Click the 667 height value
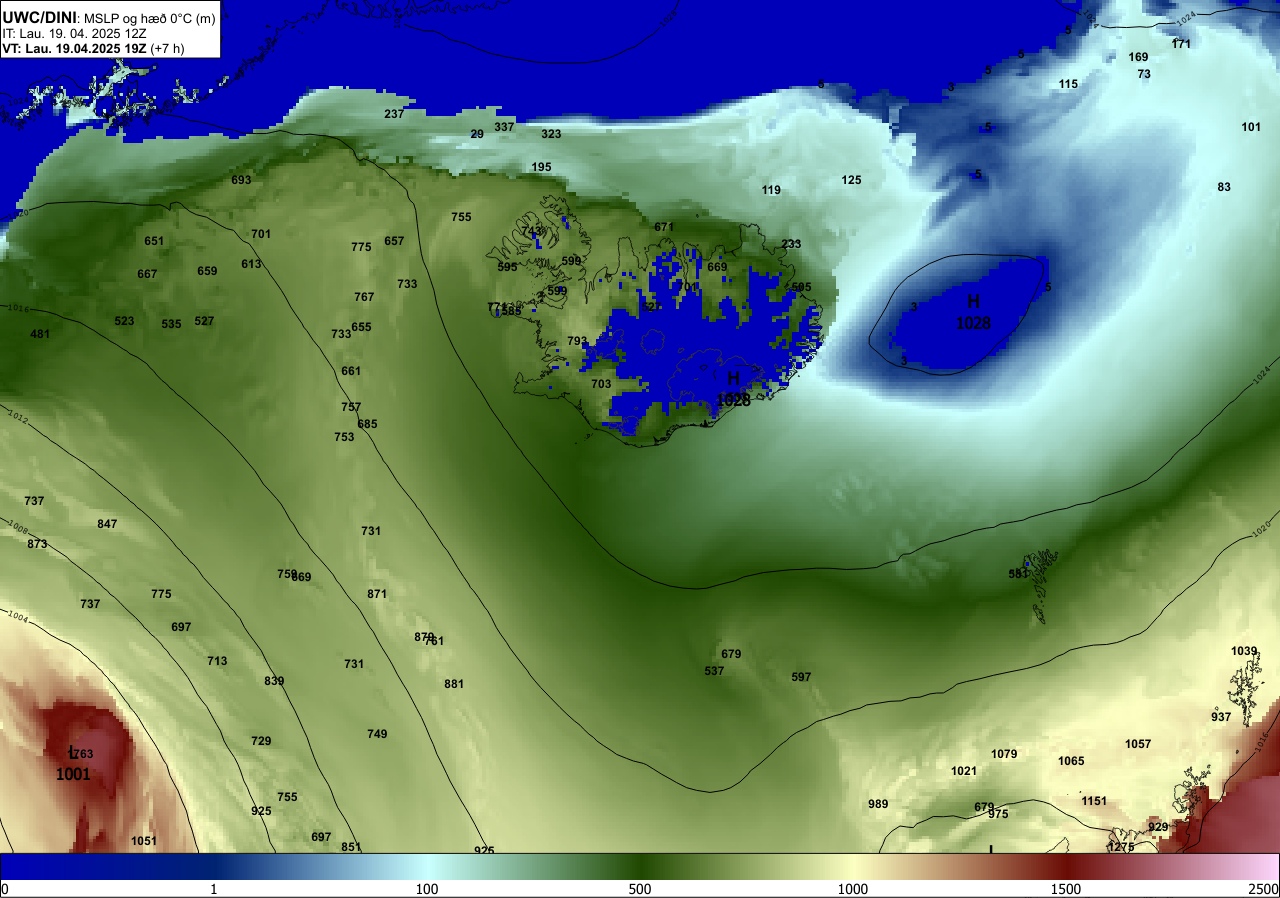Viewport: 1280px width, 898px height. [147, 274]
